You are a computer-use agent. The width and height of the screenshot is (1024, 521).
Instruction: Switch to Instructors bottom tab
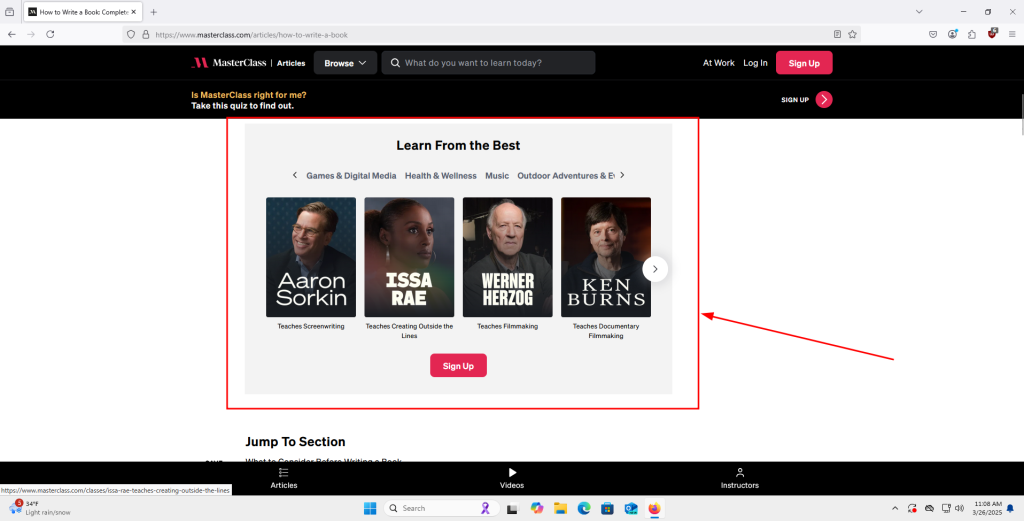(740, 478)
